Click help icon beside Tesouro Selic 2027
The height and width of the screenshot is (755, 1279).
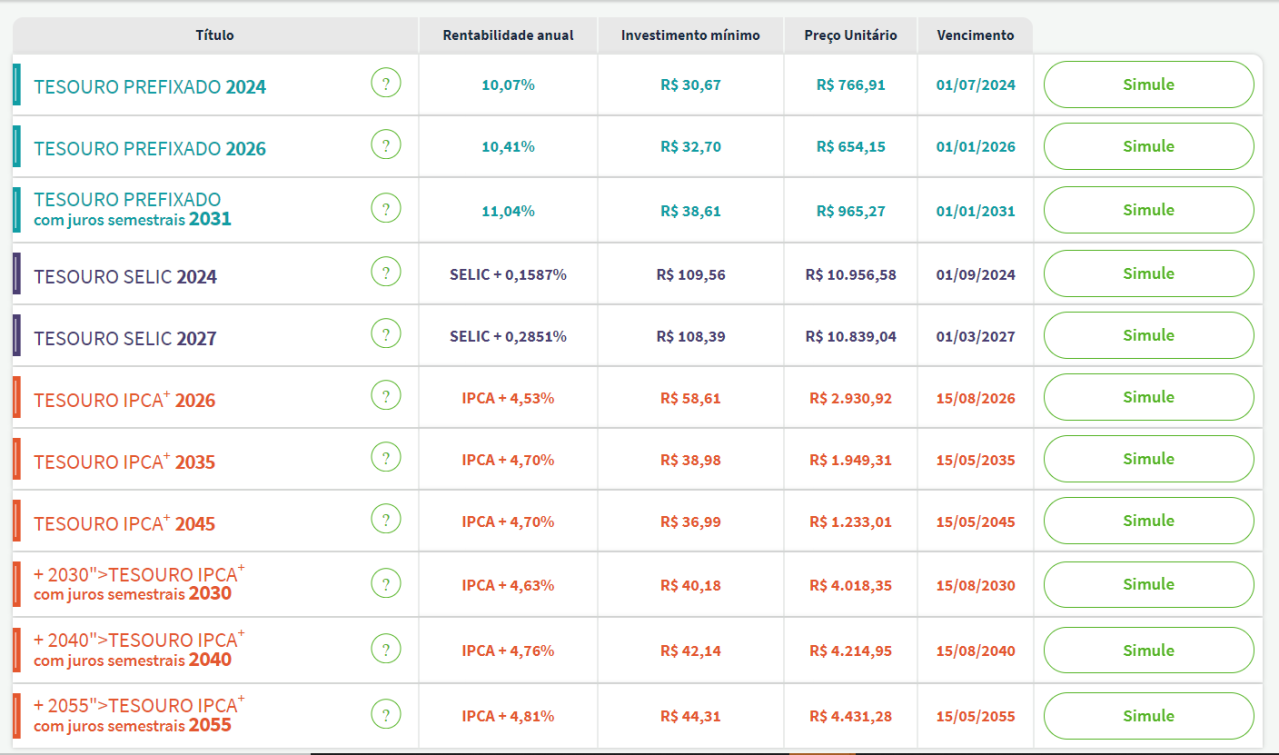[385, 334]
